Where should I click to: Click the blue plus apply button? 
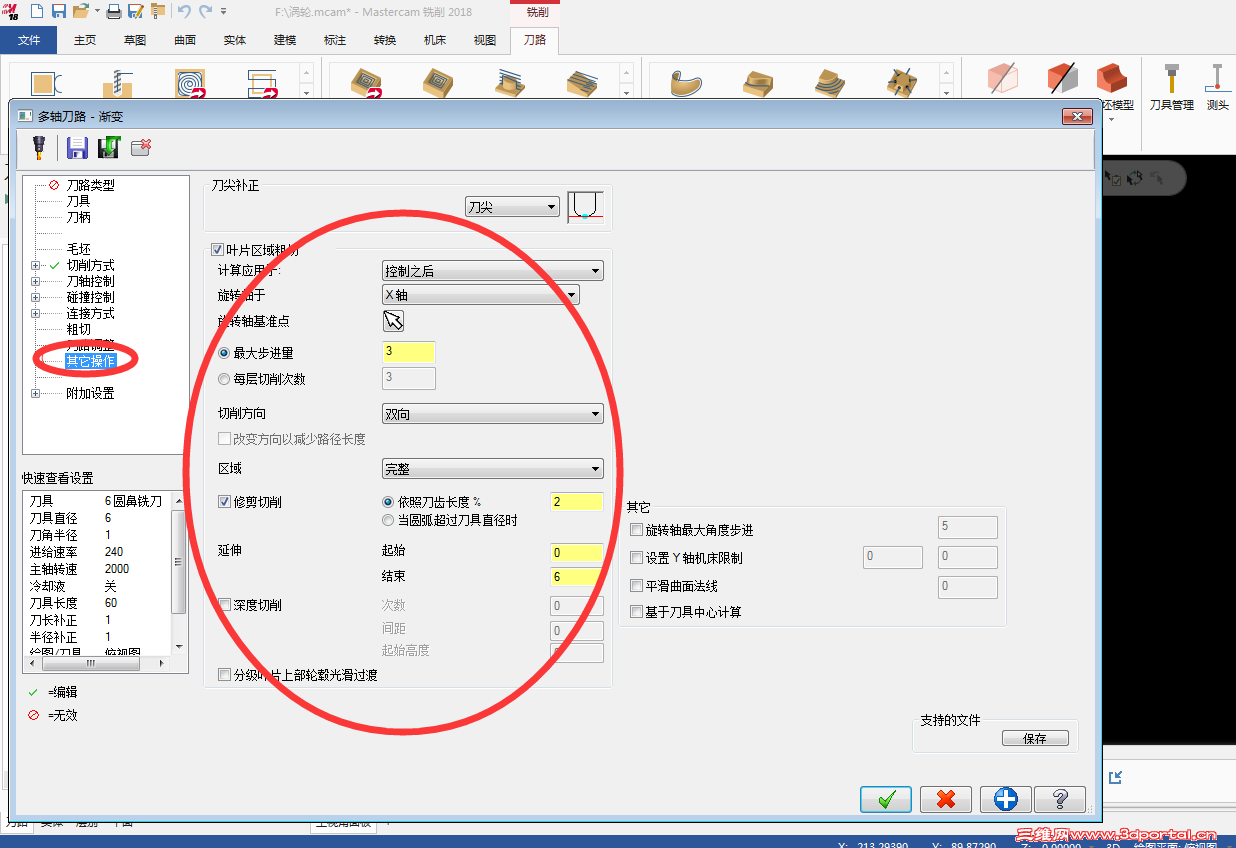(1005, 799)
